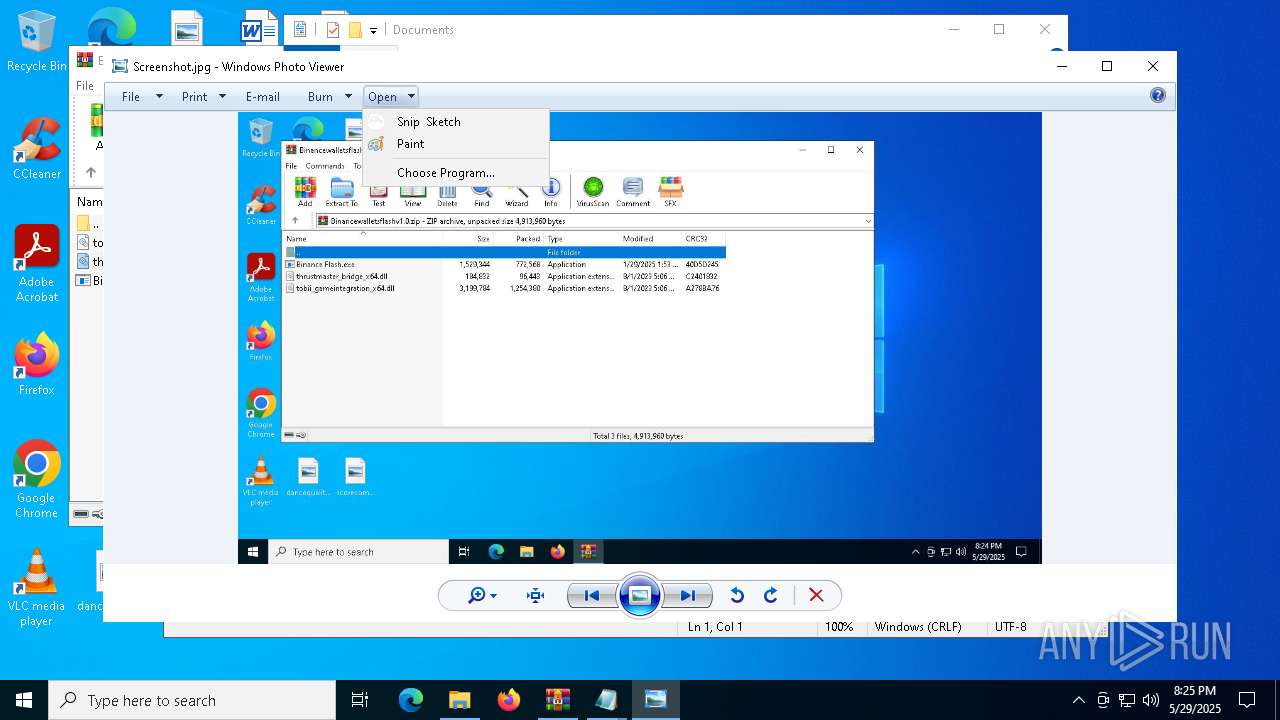Switch to Notepad on taskbar
1280x720 pixels.
606,700
